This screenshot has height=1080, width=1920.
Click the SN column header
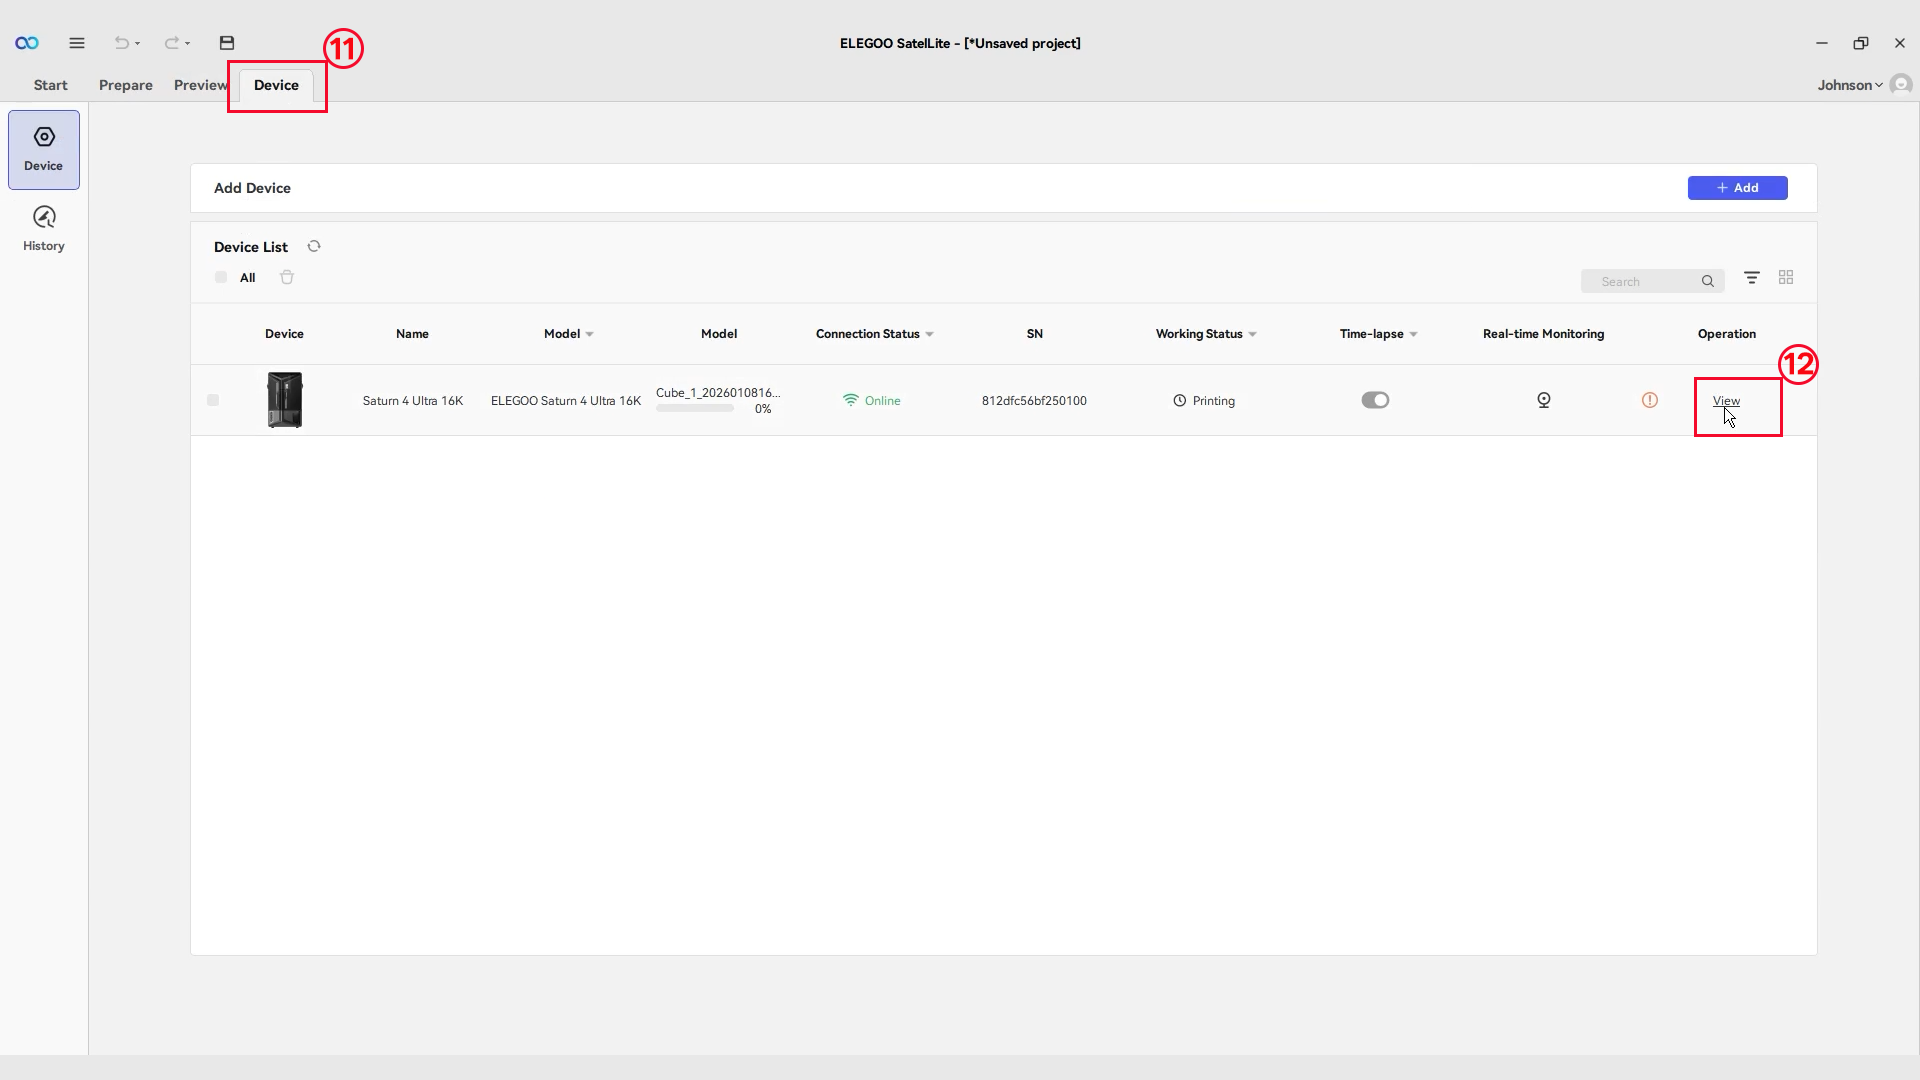tap(1035, 334)
